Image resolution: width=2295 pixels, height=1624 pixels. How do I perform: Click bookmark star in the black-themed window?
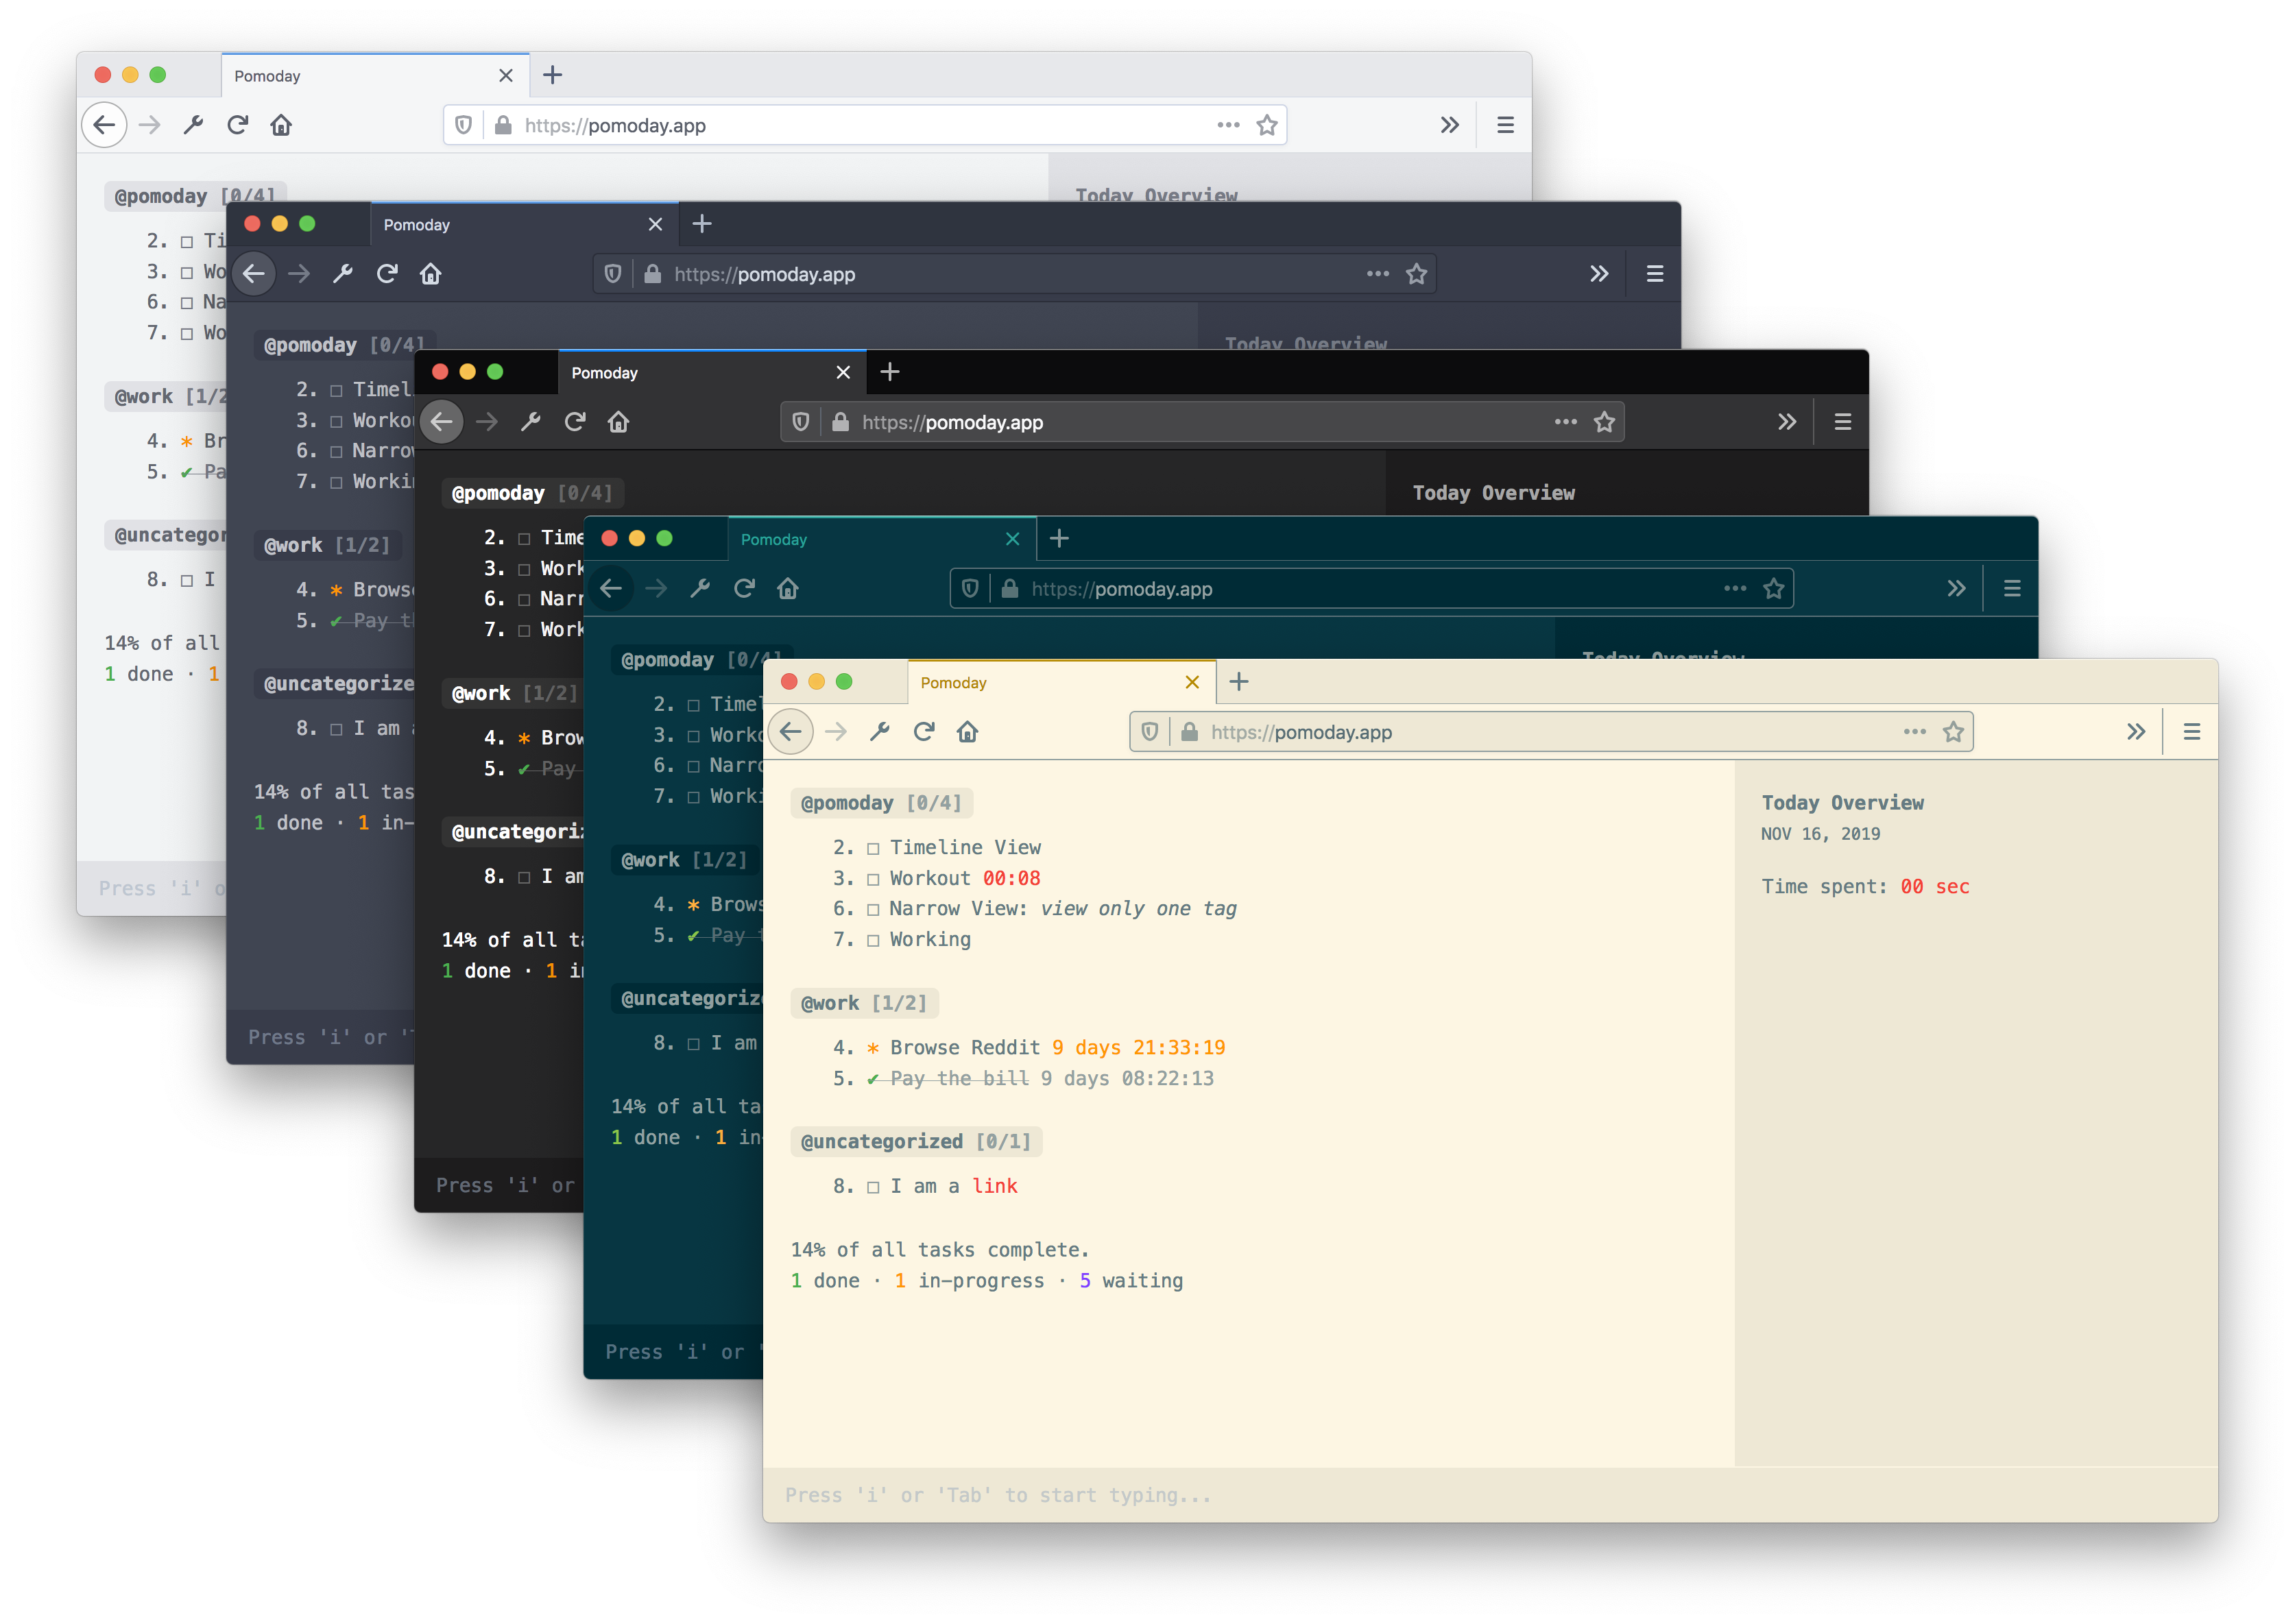(x=1604, y=422)
